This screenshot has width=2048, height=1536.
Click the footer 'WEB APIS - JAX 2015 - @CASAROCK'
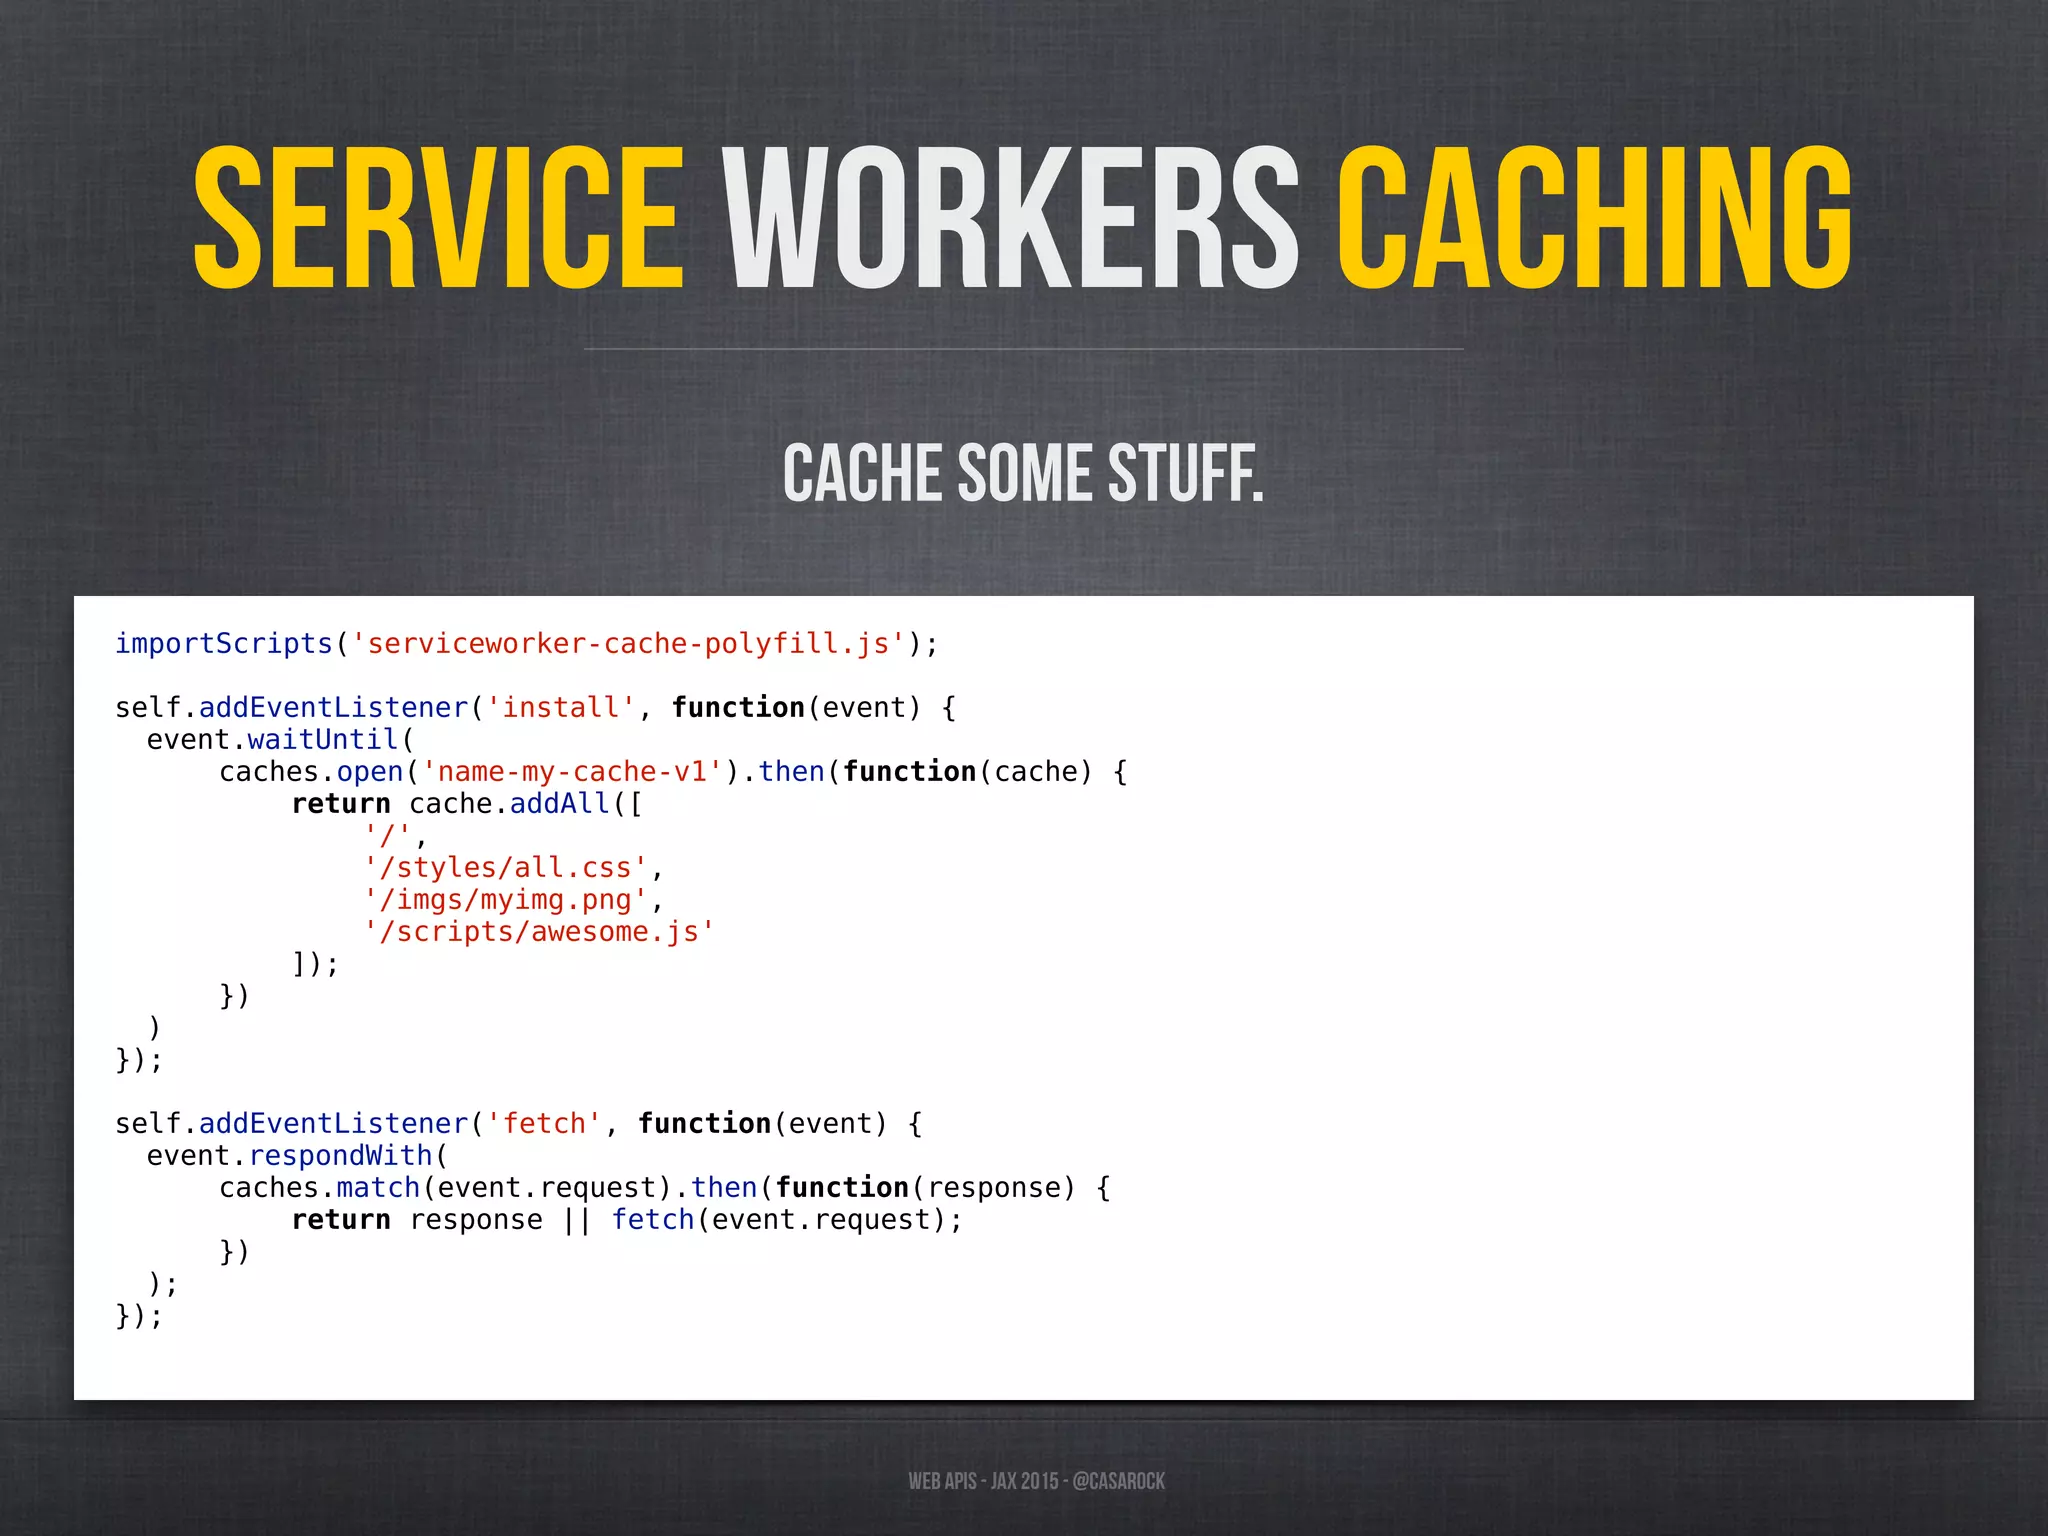coord(1037,1481)
